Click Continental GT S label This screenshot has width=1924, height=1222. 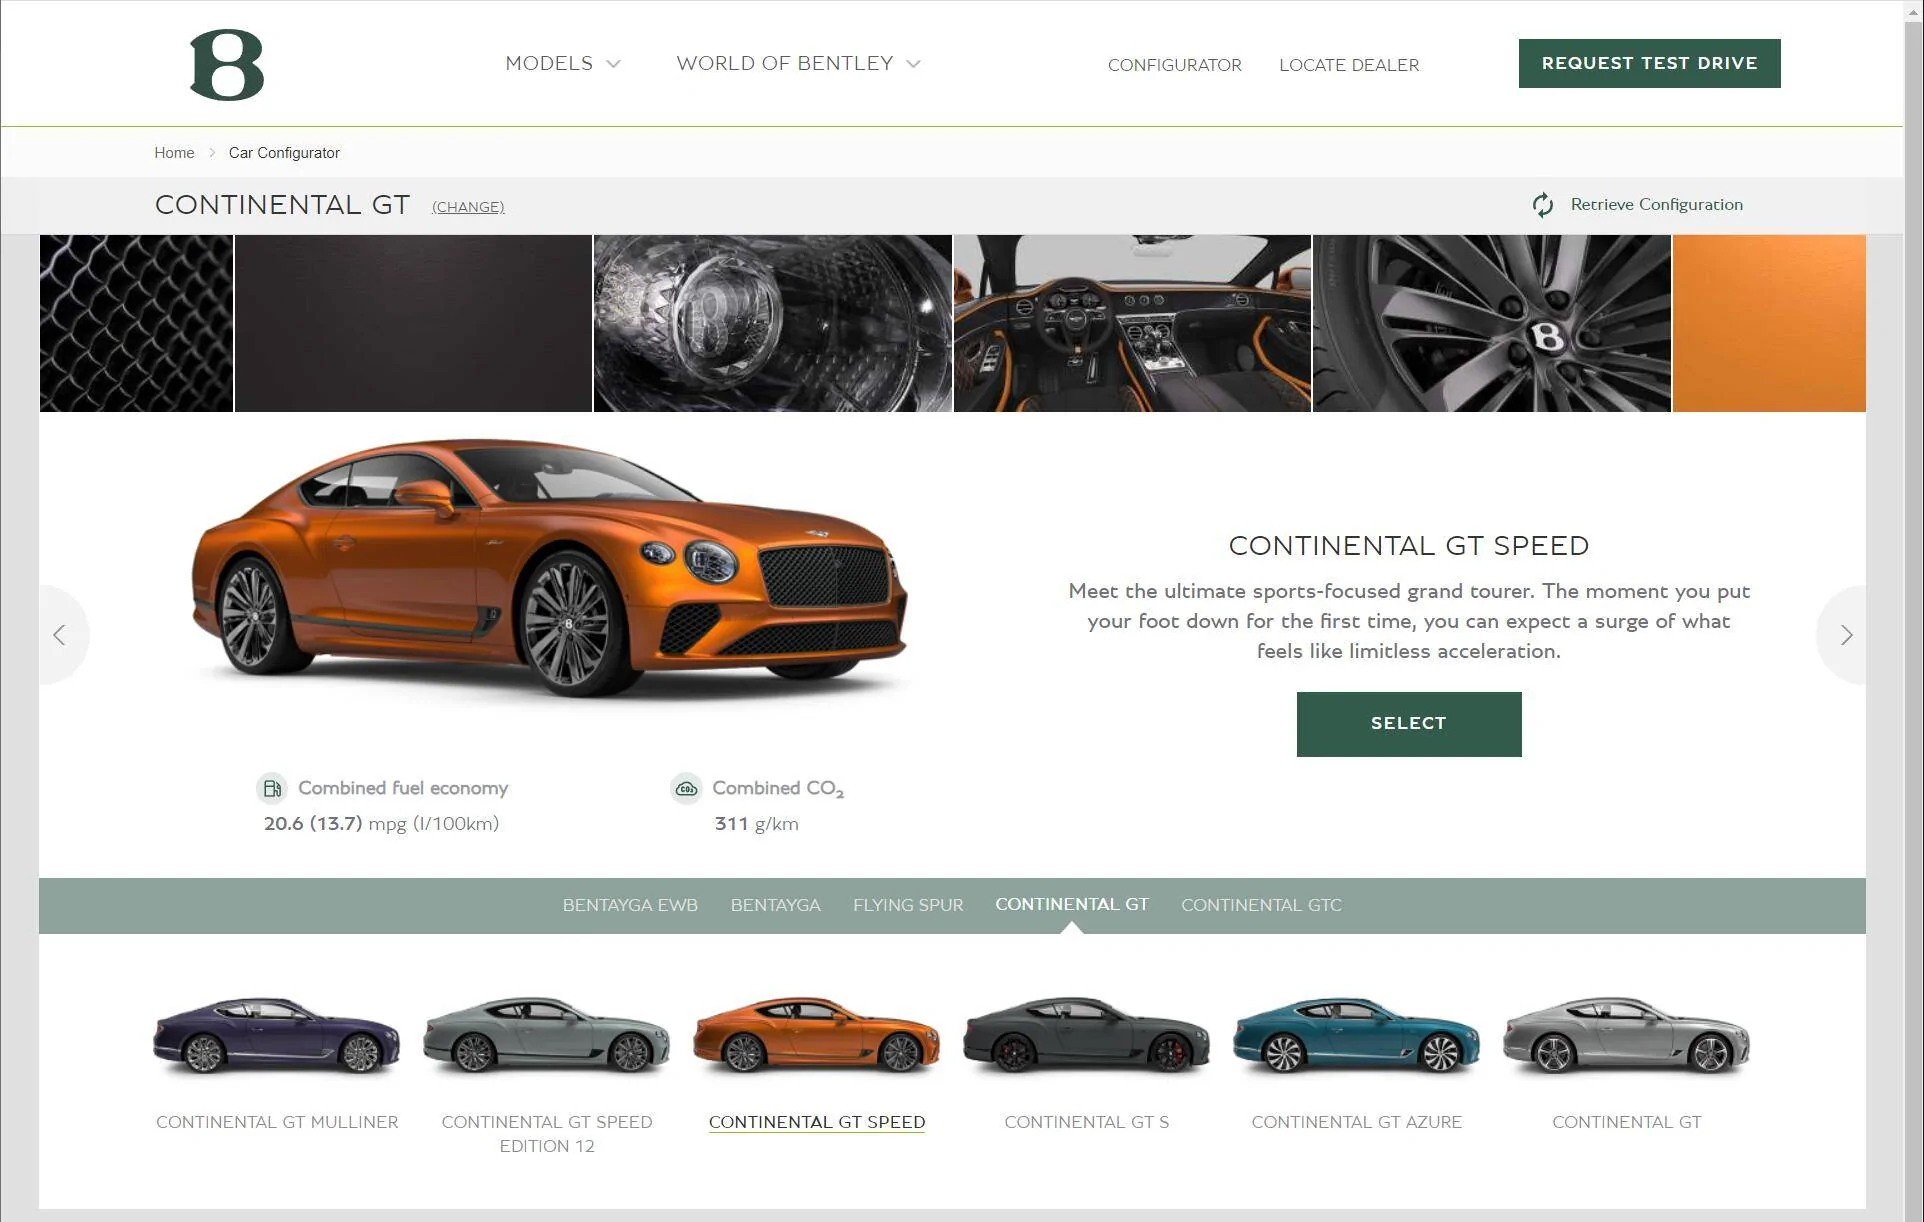point(1087,1122)
